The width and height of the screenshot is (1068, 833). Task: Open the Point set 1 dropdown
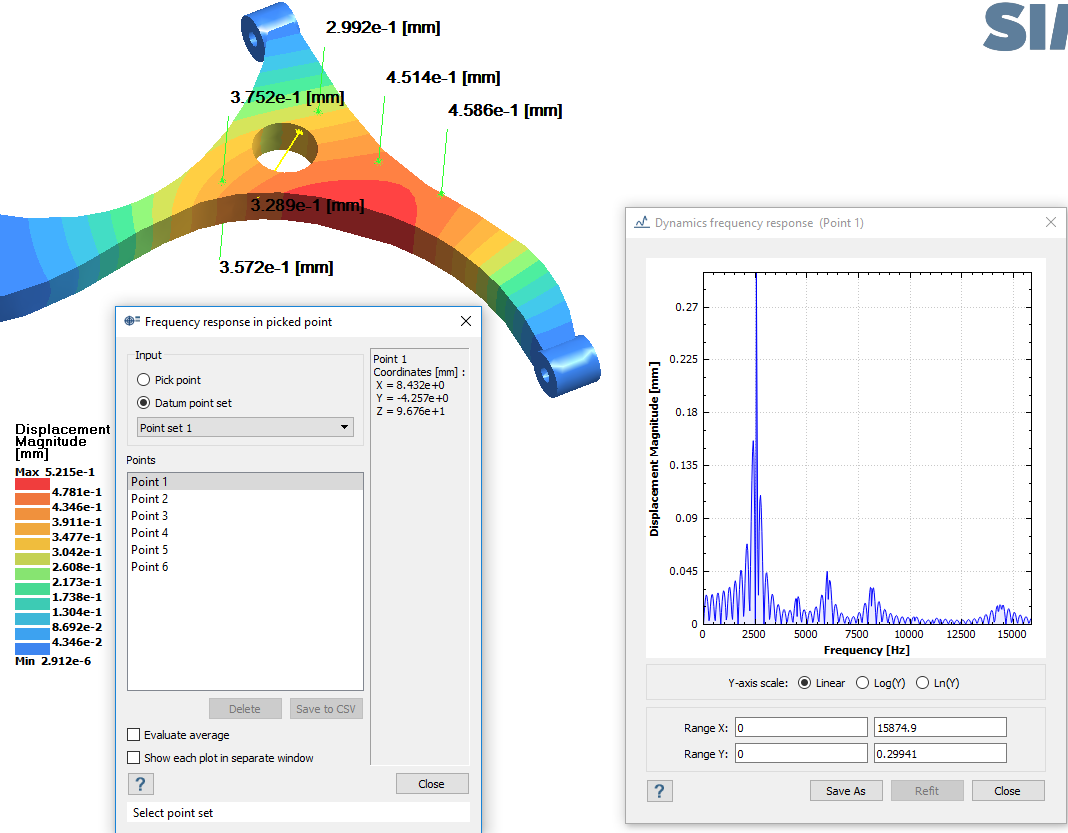[x=245, y=428]
